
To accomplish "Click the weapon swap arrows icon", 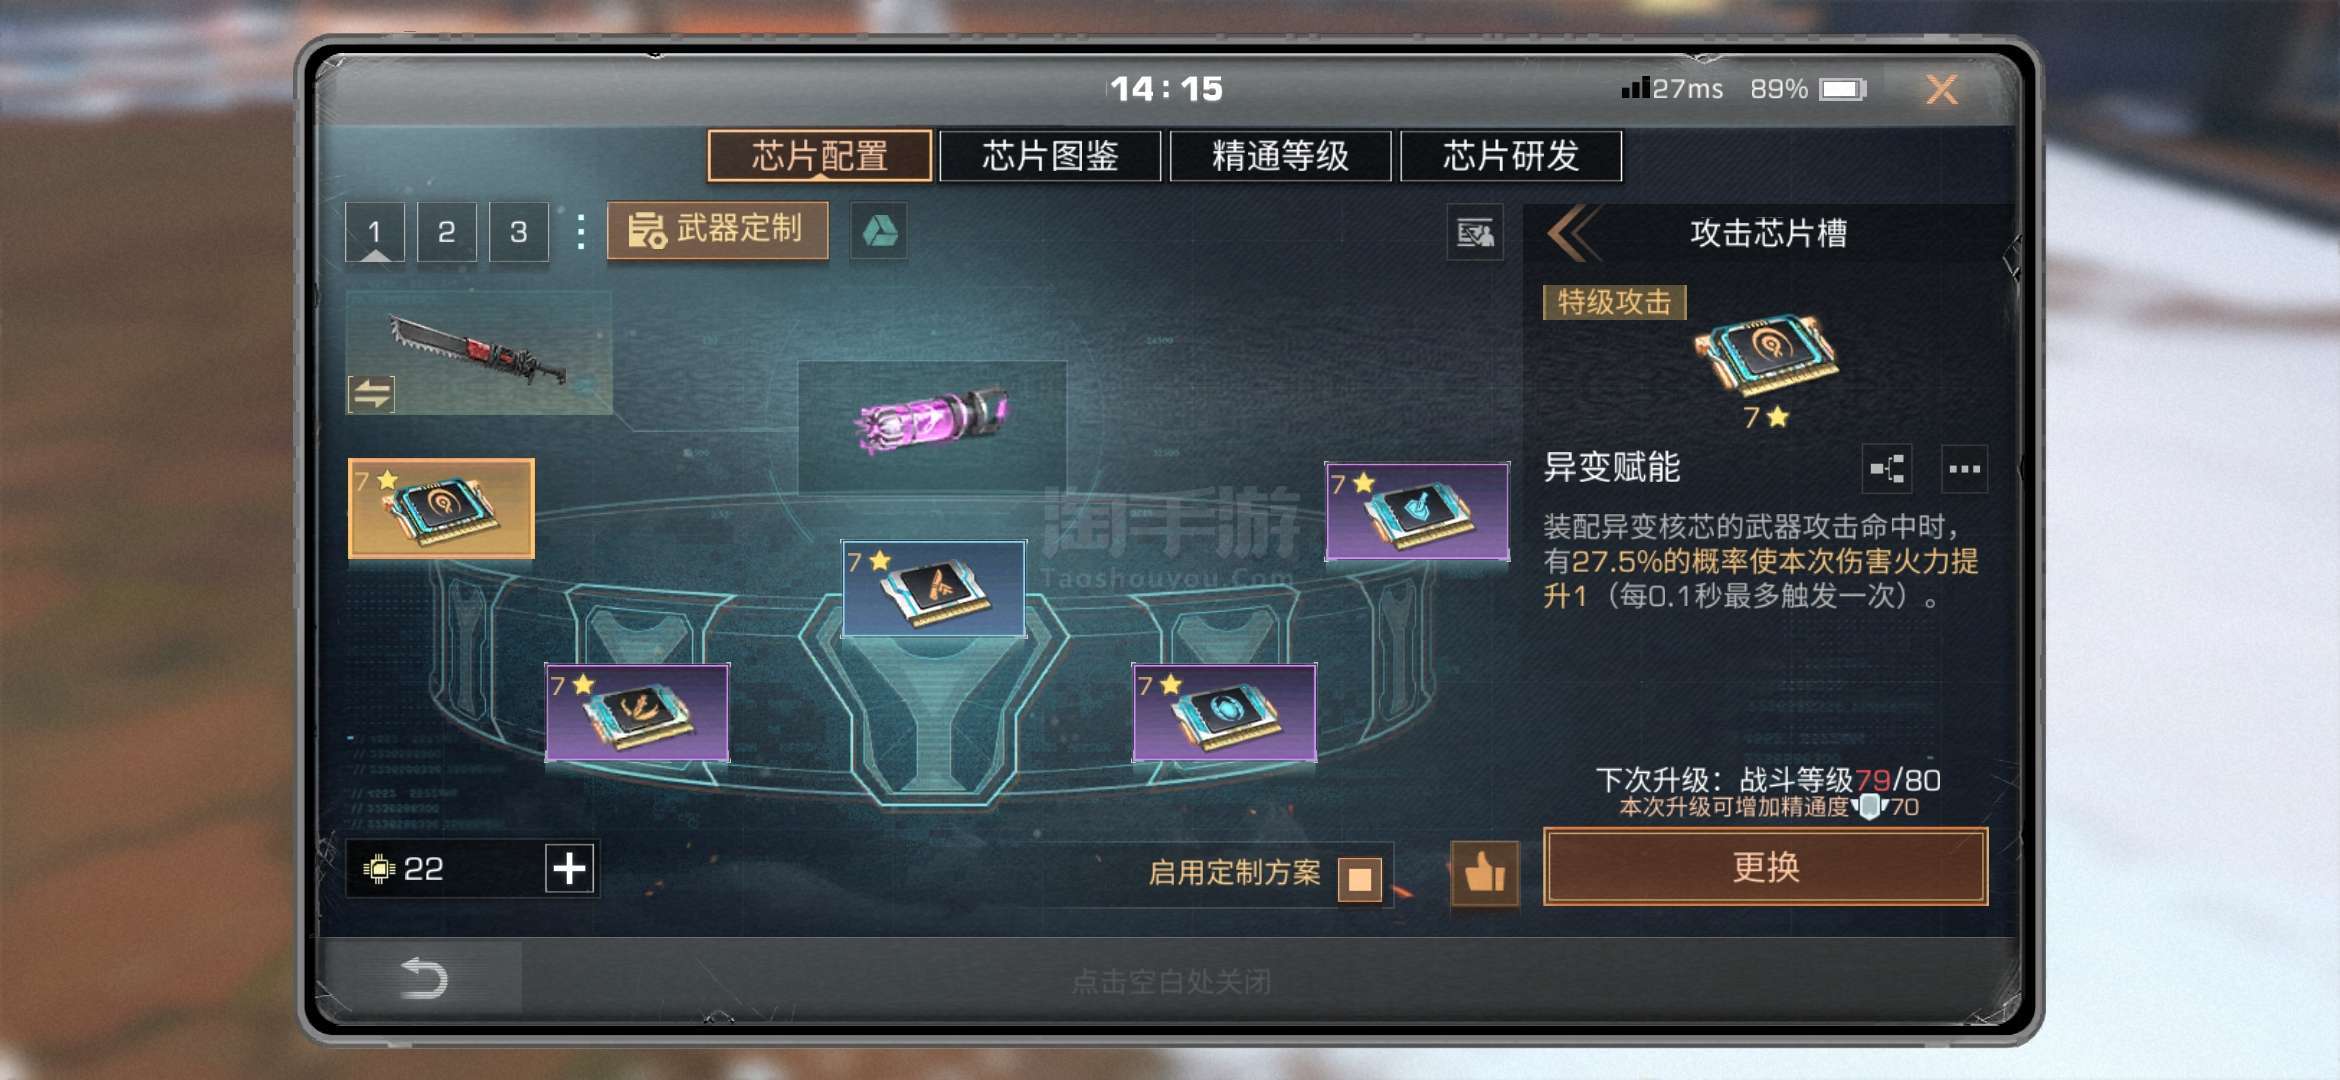I will [x=371, y=394].
